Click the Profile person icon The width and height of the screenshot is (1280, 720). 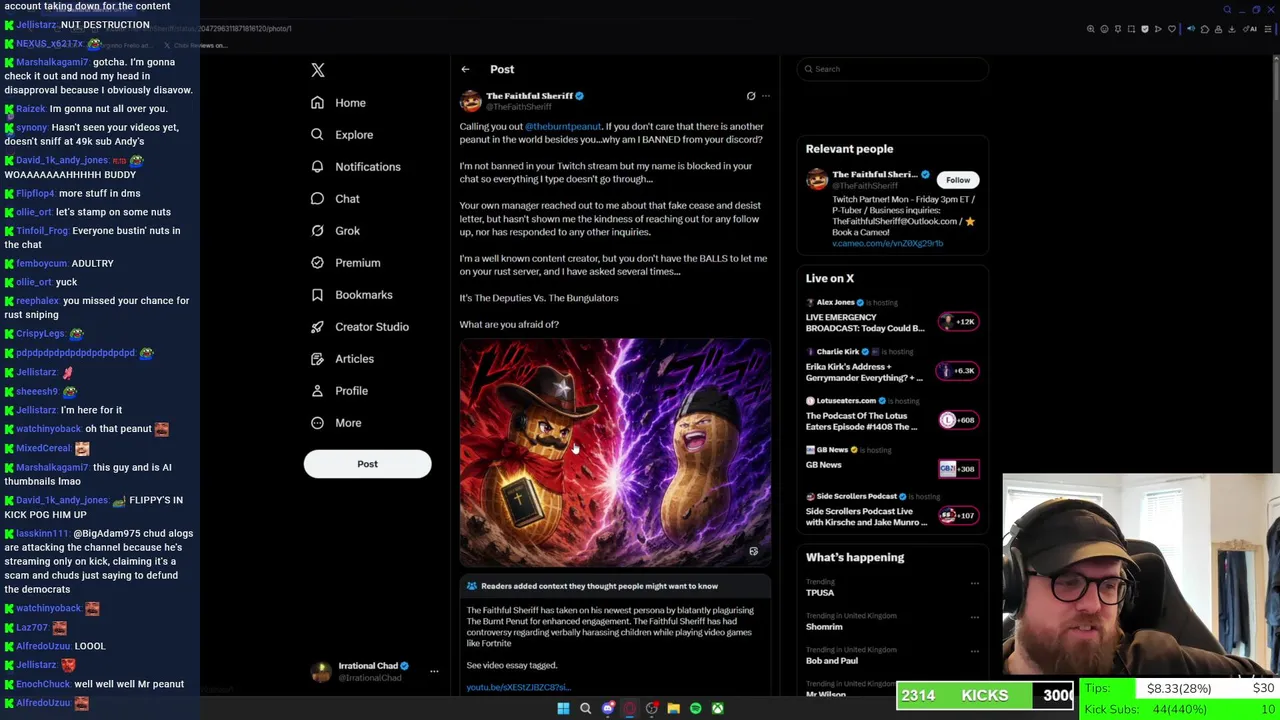[x=317, y=391]
